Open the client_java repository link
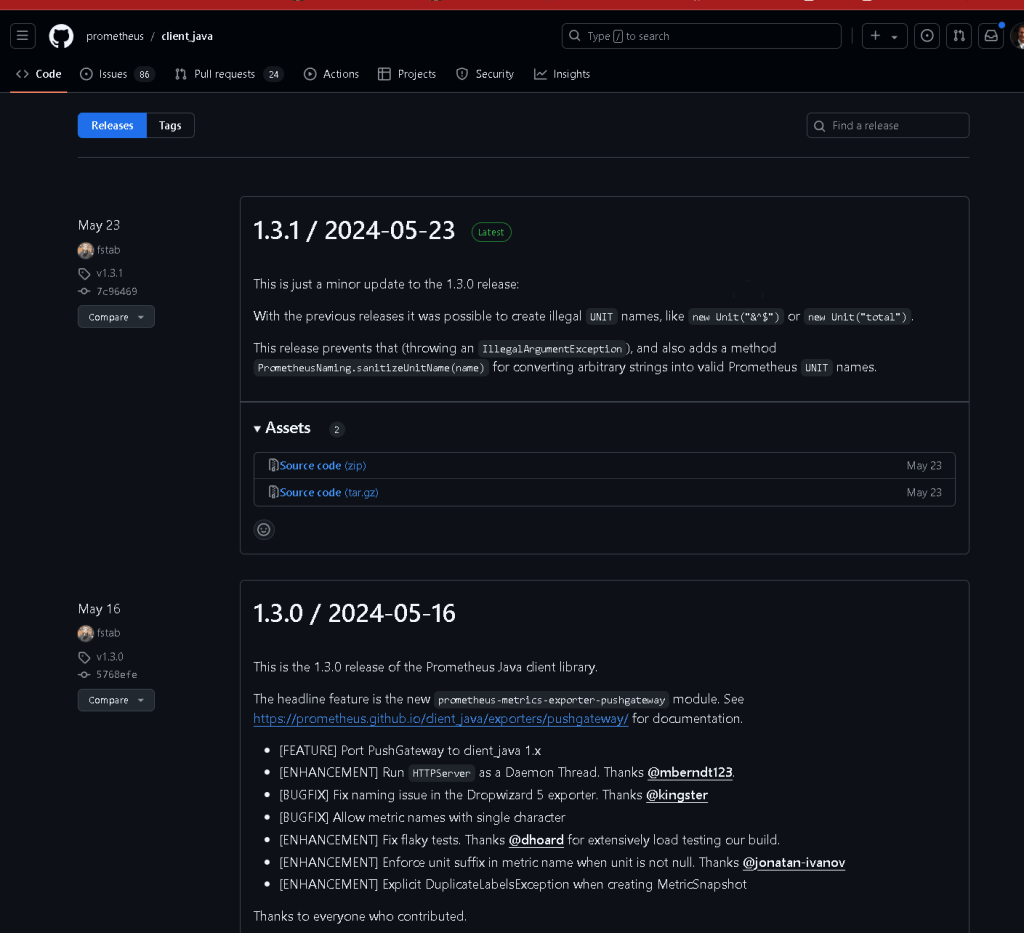 tap(187, 36)
